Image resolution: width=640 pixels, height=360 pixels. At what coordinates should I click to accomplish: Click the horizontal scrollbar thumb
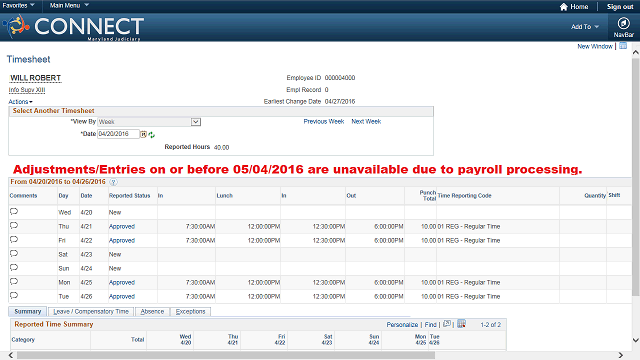[x=226, y=356]
